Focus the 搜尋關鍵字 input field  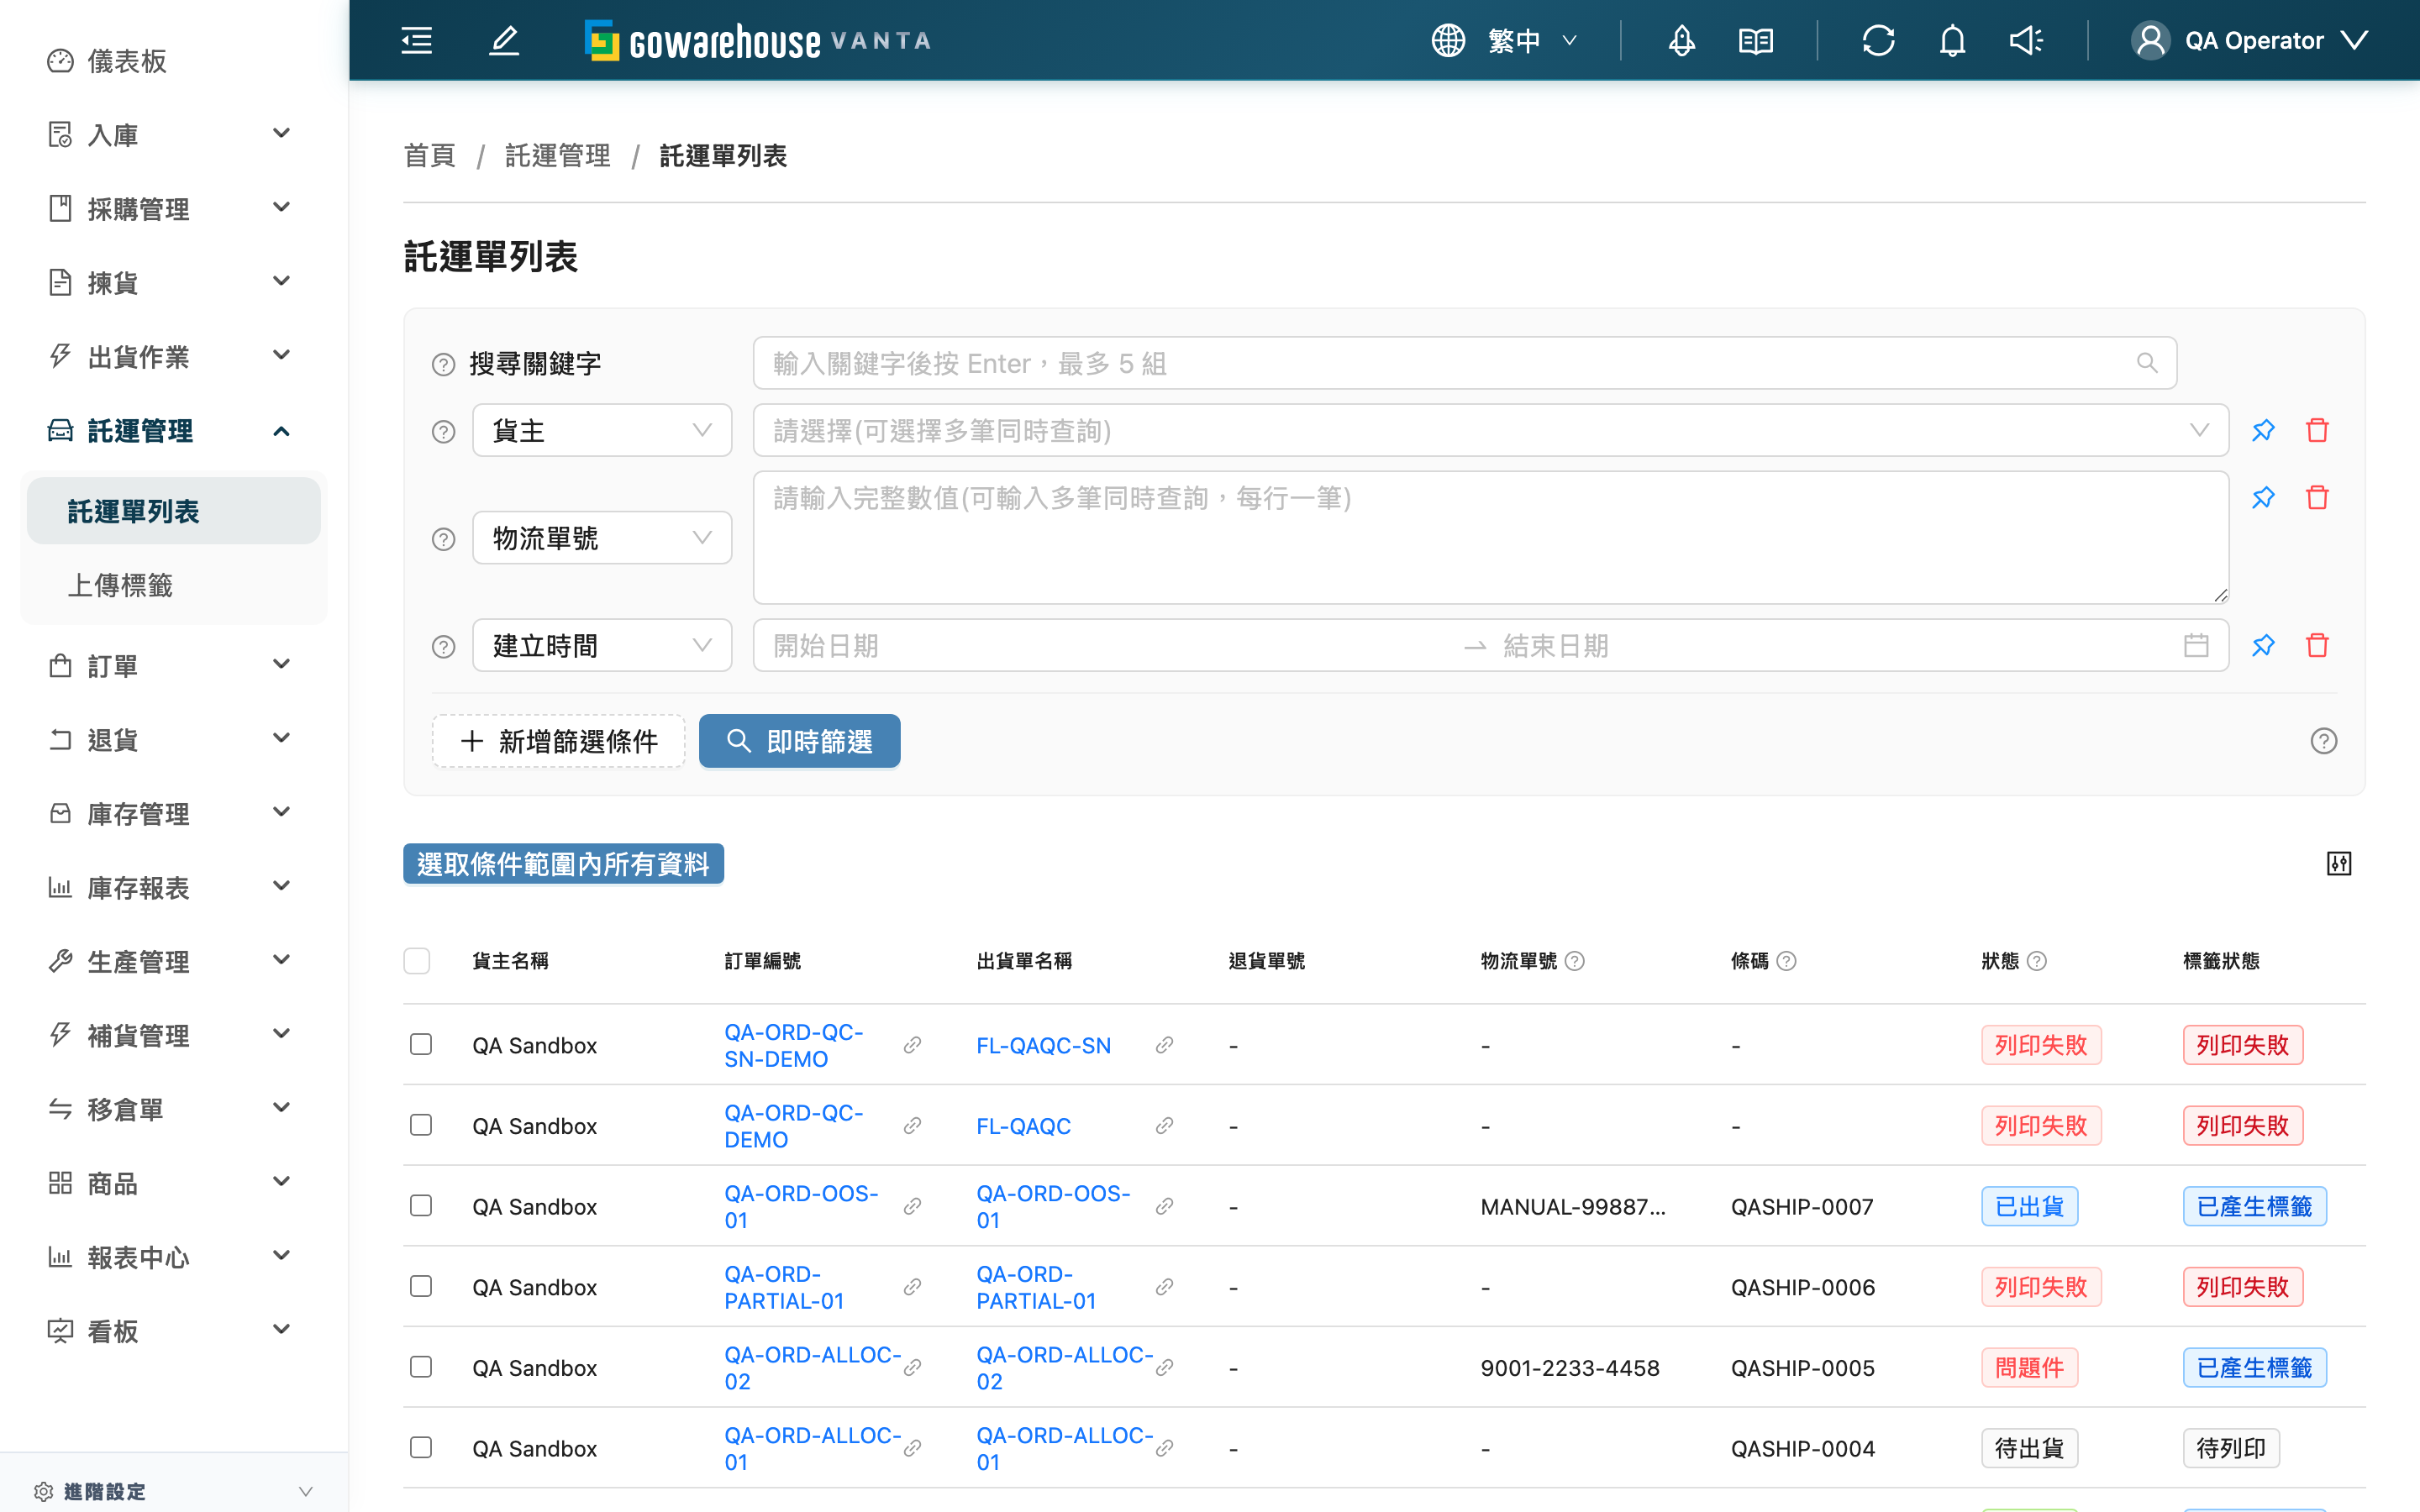[x=1464, y=363]
